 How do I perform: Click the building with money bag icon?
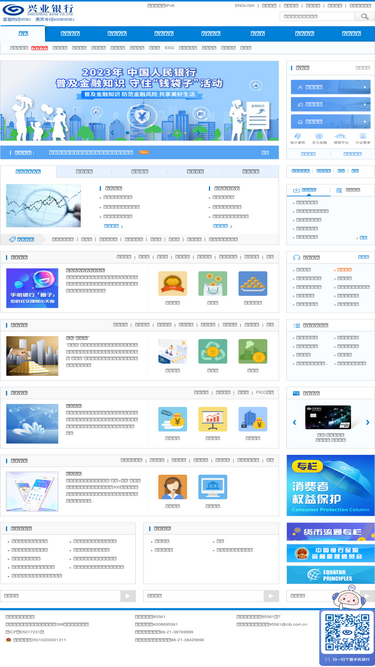[x=253, y=419]
